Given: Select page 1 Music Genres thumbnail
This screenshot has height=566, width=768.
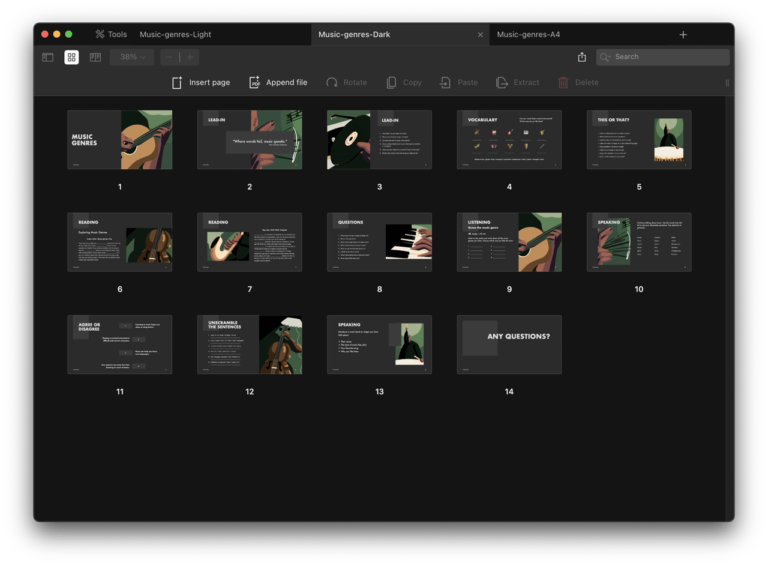Looking at the screenshot, I should 119,140.
